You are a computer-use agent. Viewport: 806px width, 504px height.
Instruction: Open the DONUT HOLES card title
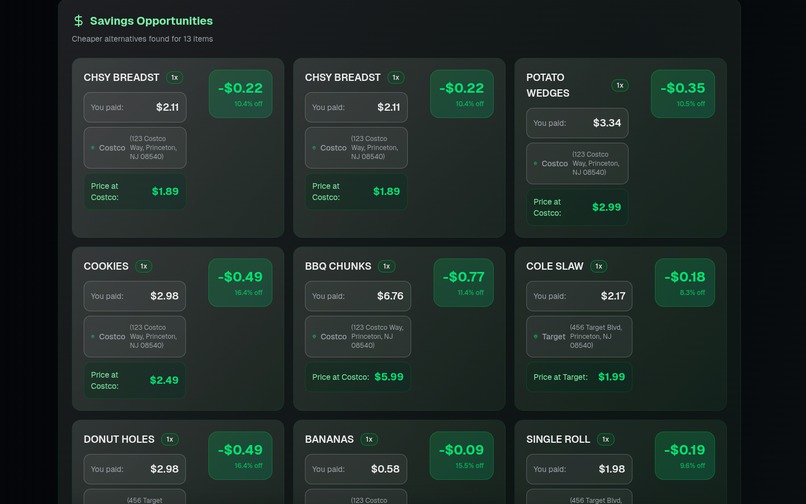[119, 439]
